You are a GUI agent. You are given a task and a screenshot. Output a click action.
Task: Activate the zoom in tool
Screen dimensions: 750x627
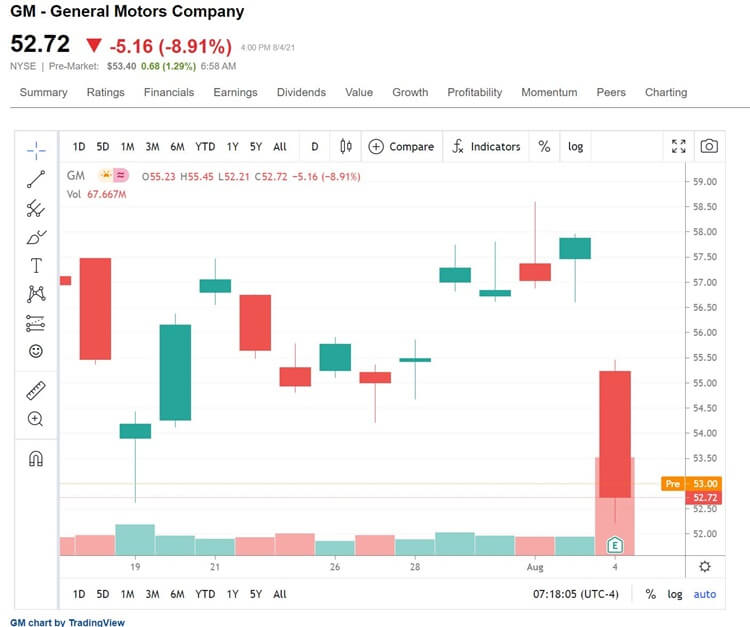35,419
